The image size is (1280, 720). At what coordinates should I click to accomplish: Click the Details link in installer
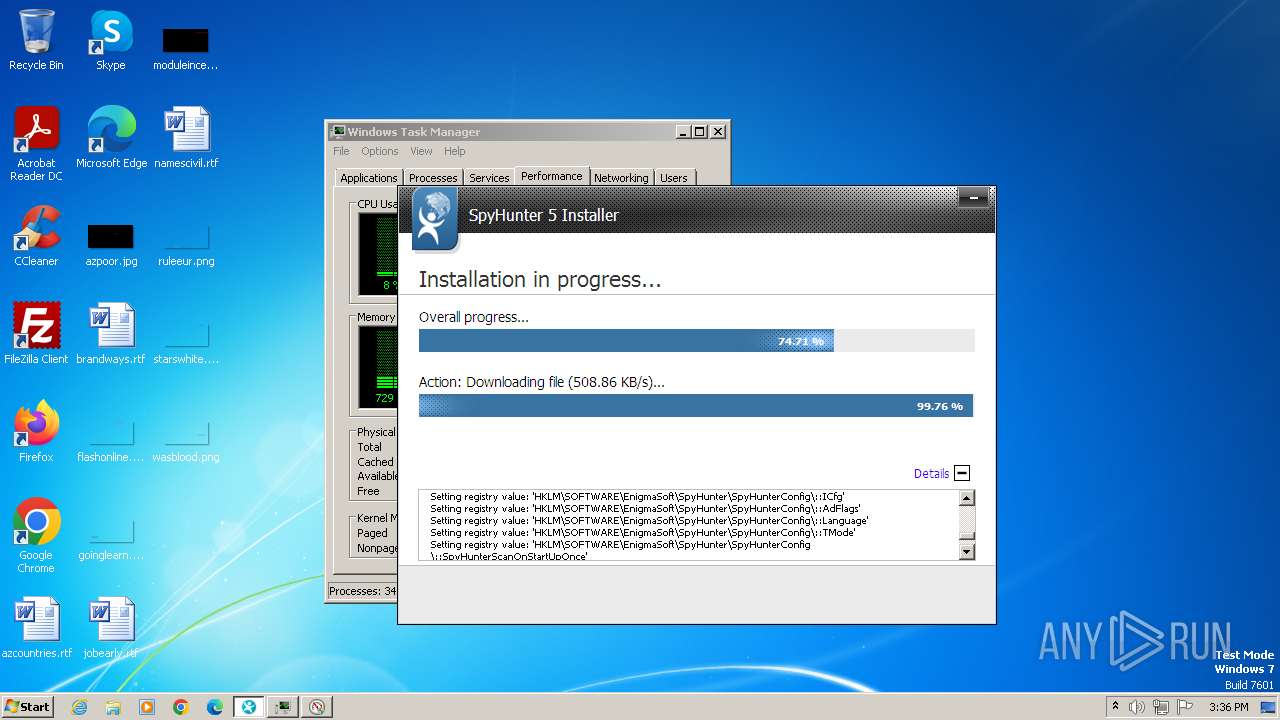(x=931, y=474)
